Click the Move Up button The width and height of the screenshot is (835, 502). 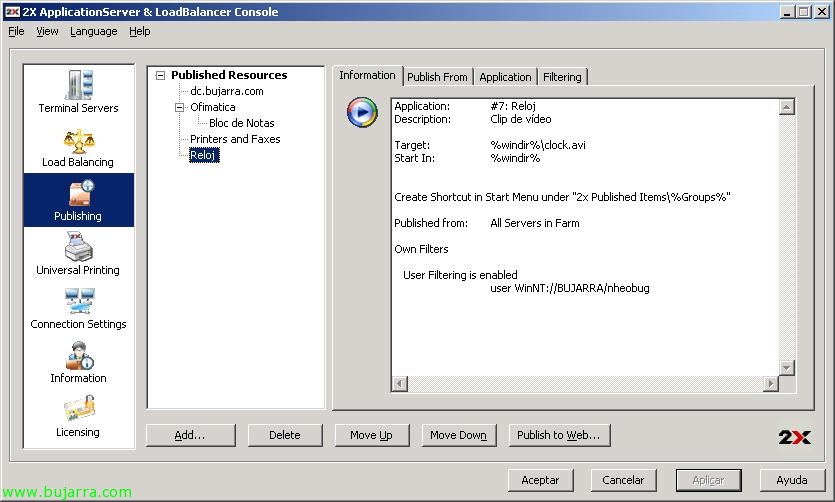pyautogui.click(x=372, y=435)
